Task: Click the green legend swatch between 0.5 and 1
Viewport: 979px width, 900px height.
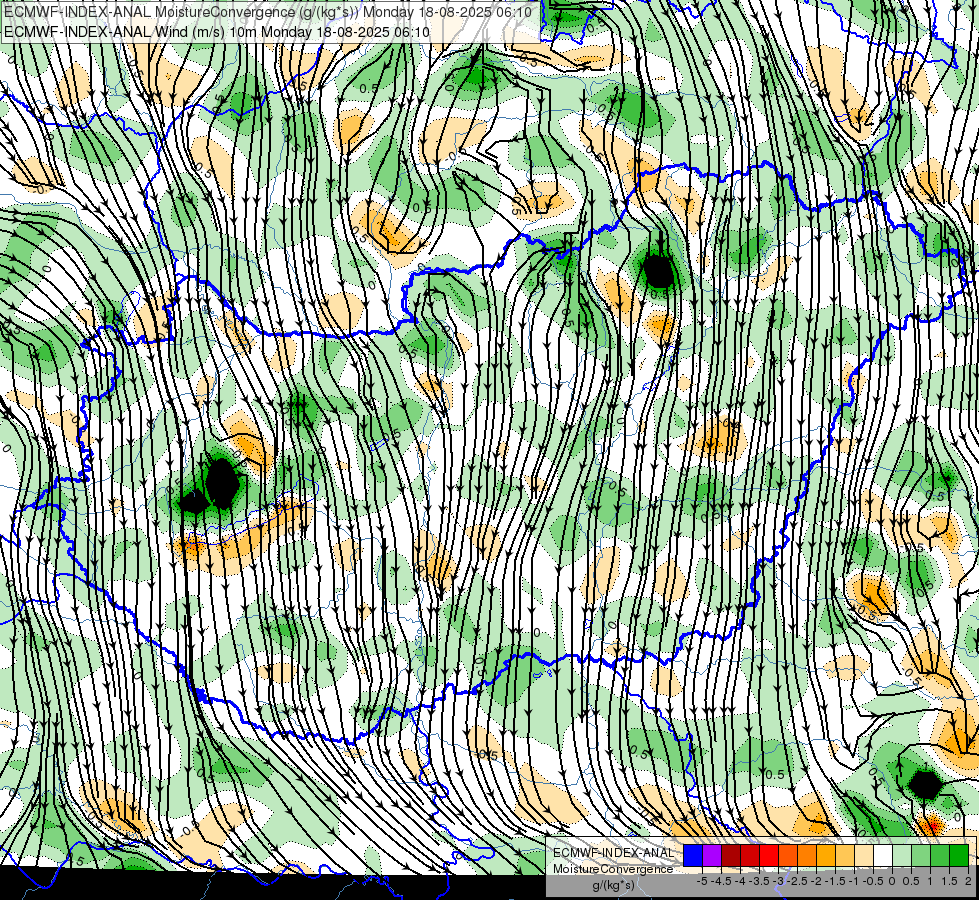Action: click(x=921, y=856)
